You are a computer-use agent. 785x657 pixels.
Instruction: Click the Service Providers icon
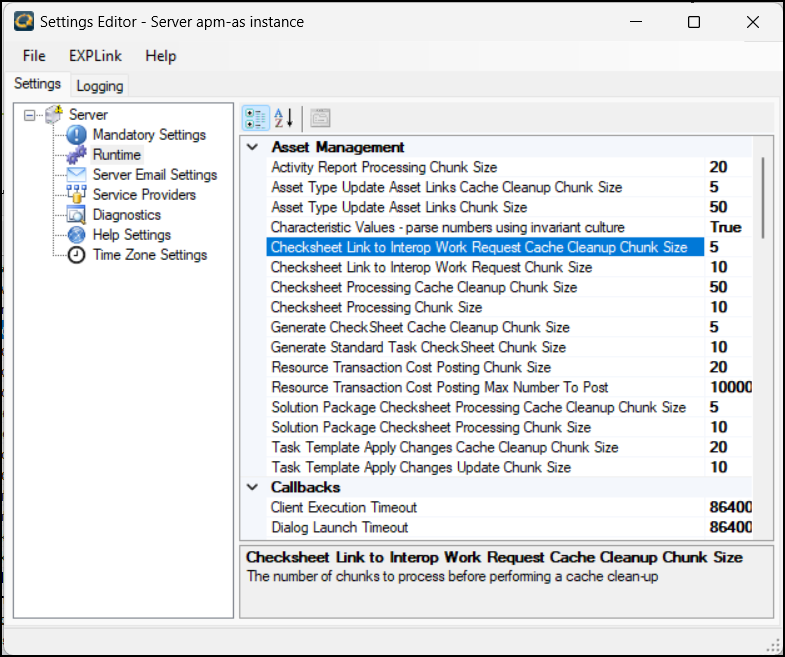[x=77, y=195]
